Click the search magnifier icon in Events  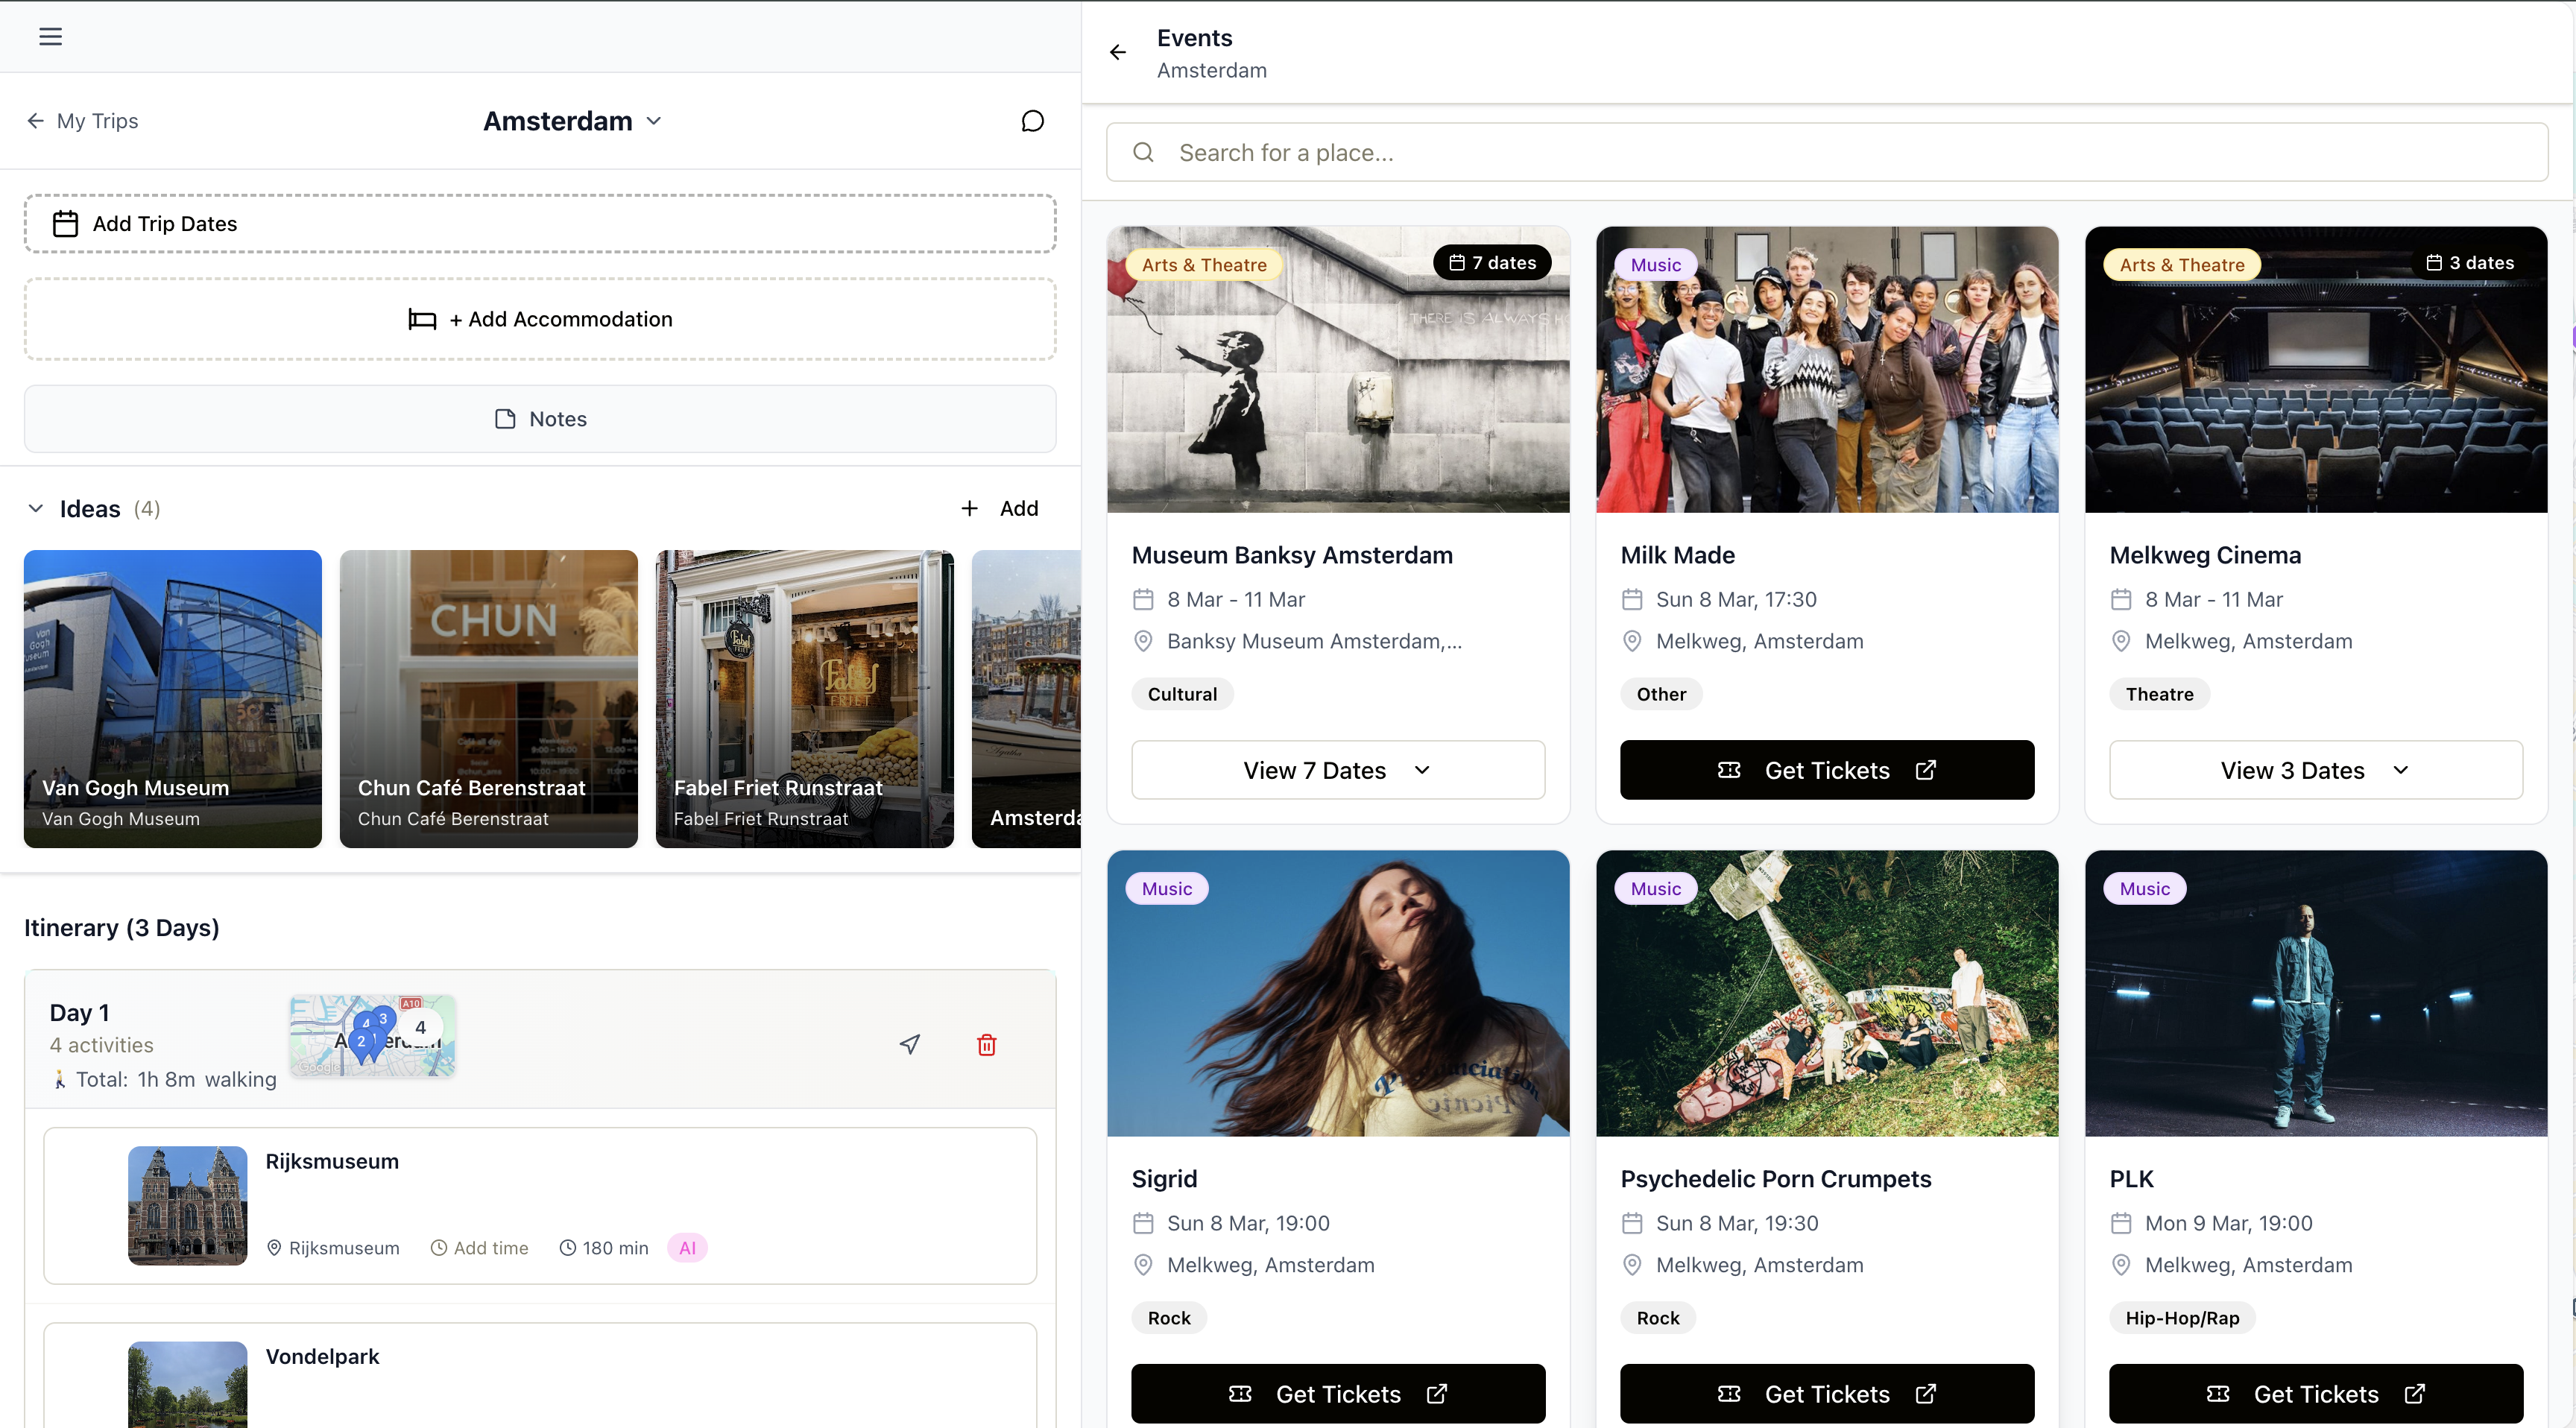tap(1143, 152)
